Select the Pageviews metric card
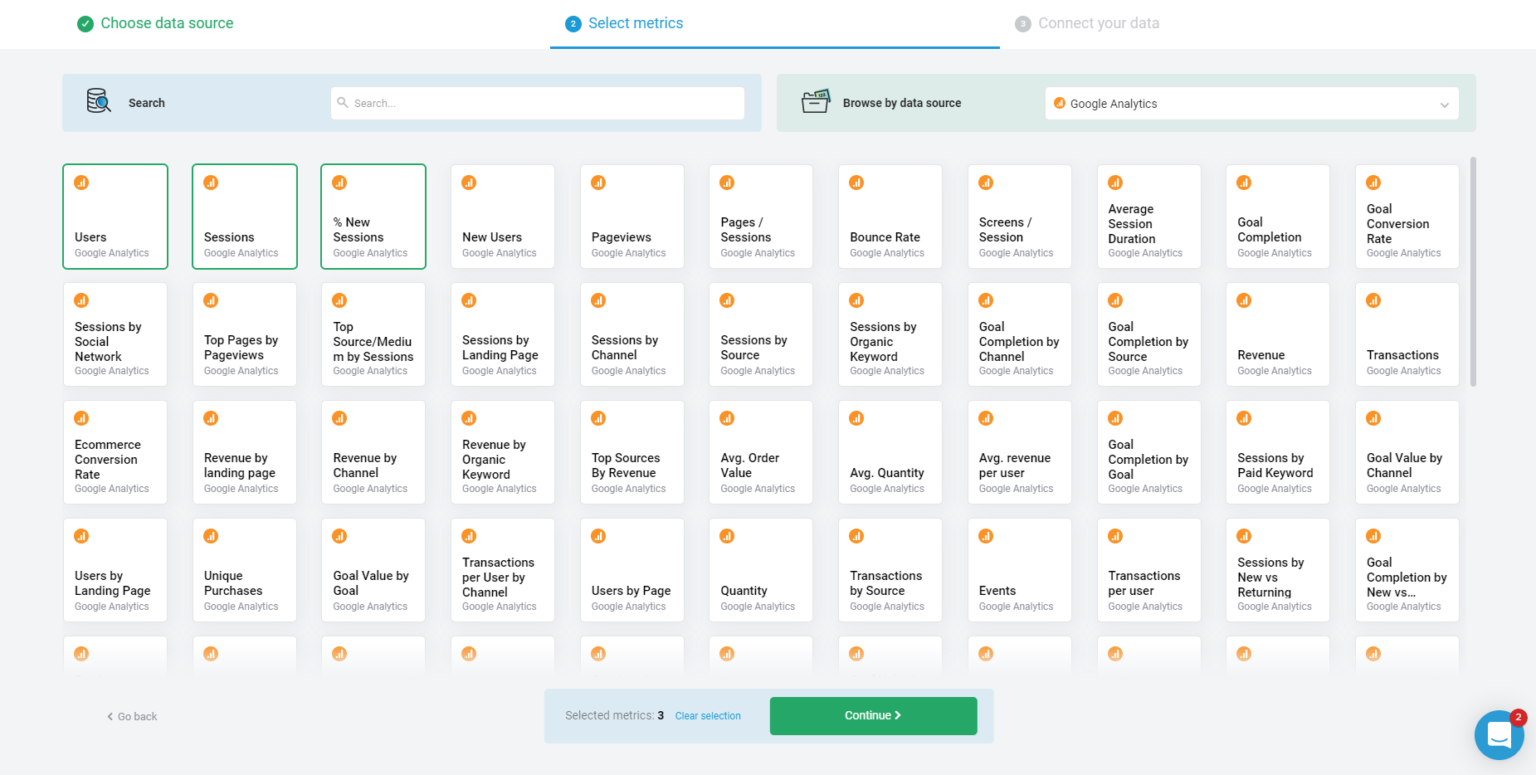This screenshot has height=775, width=1536. tap(631, 216)
